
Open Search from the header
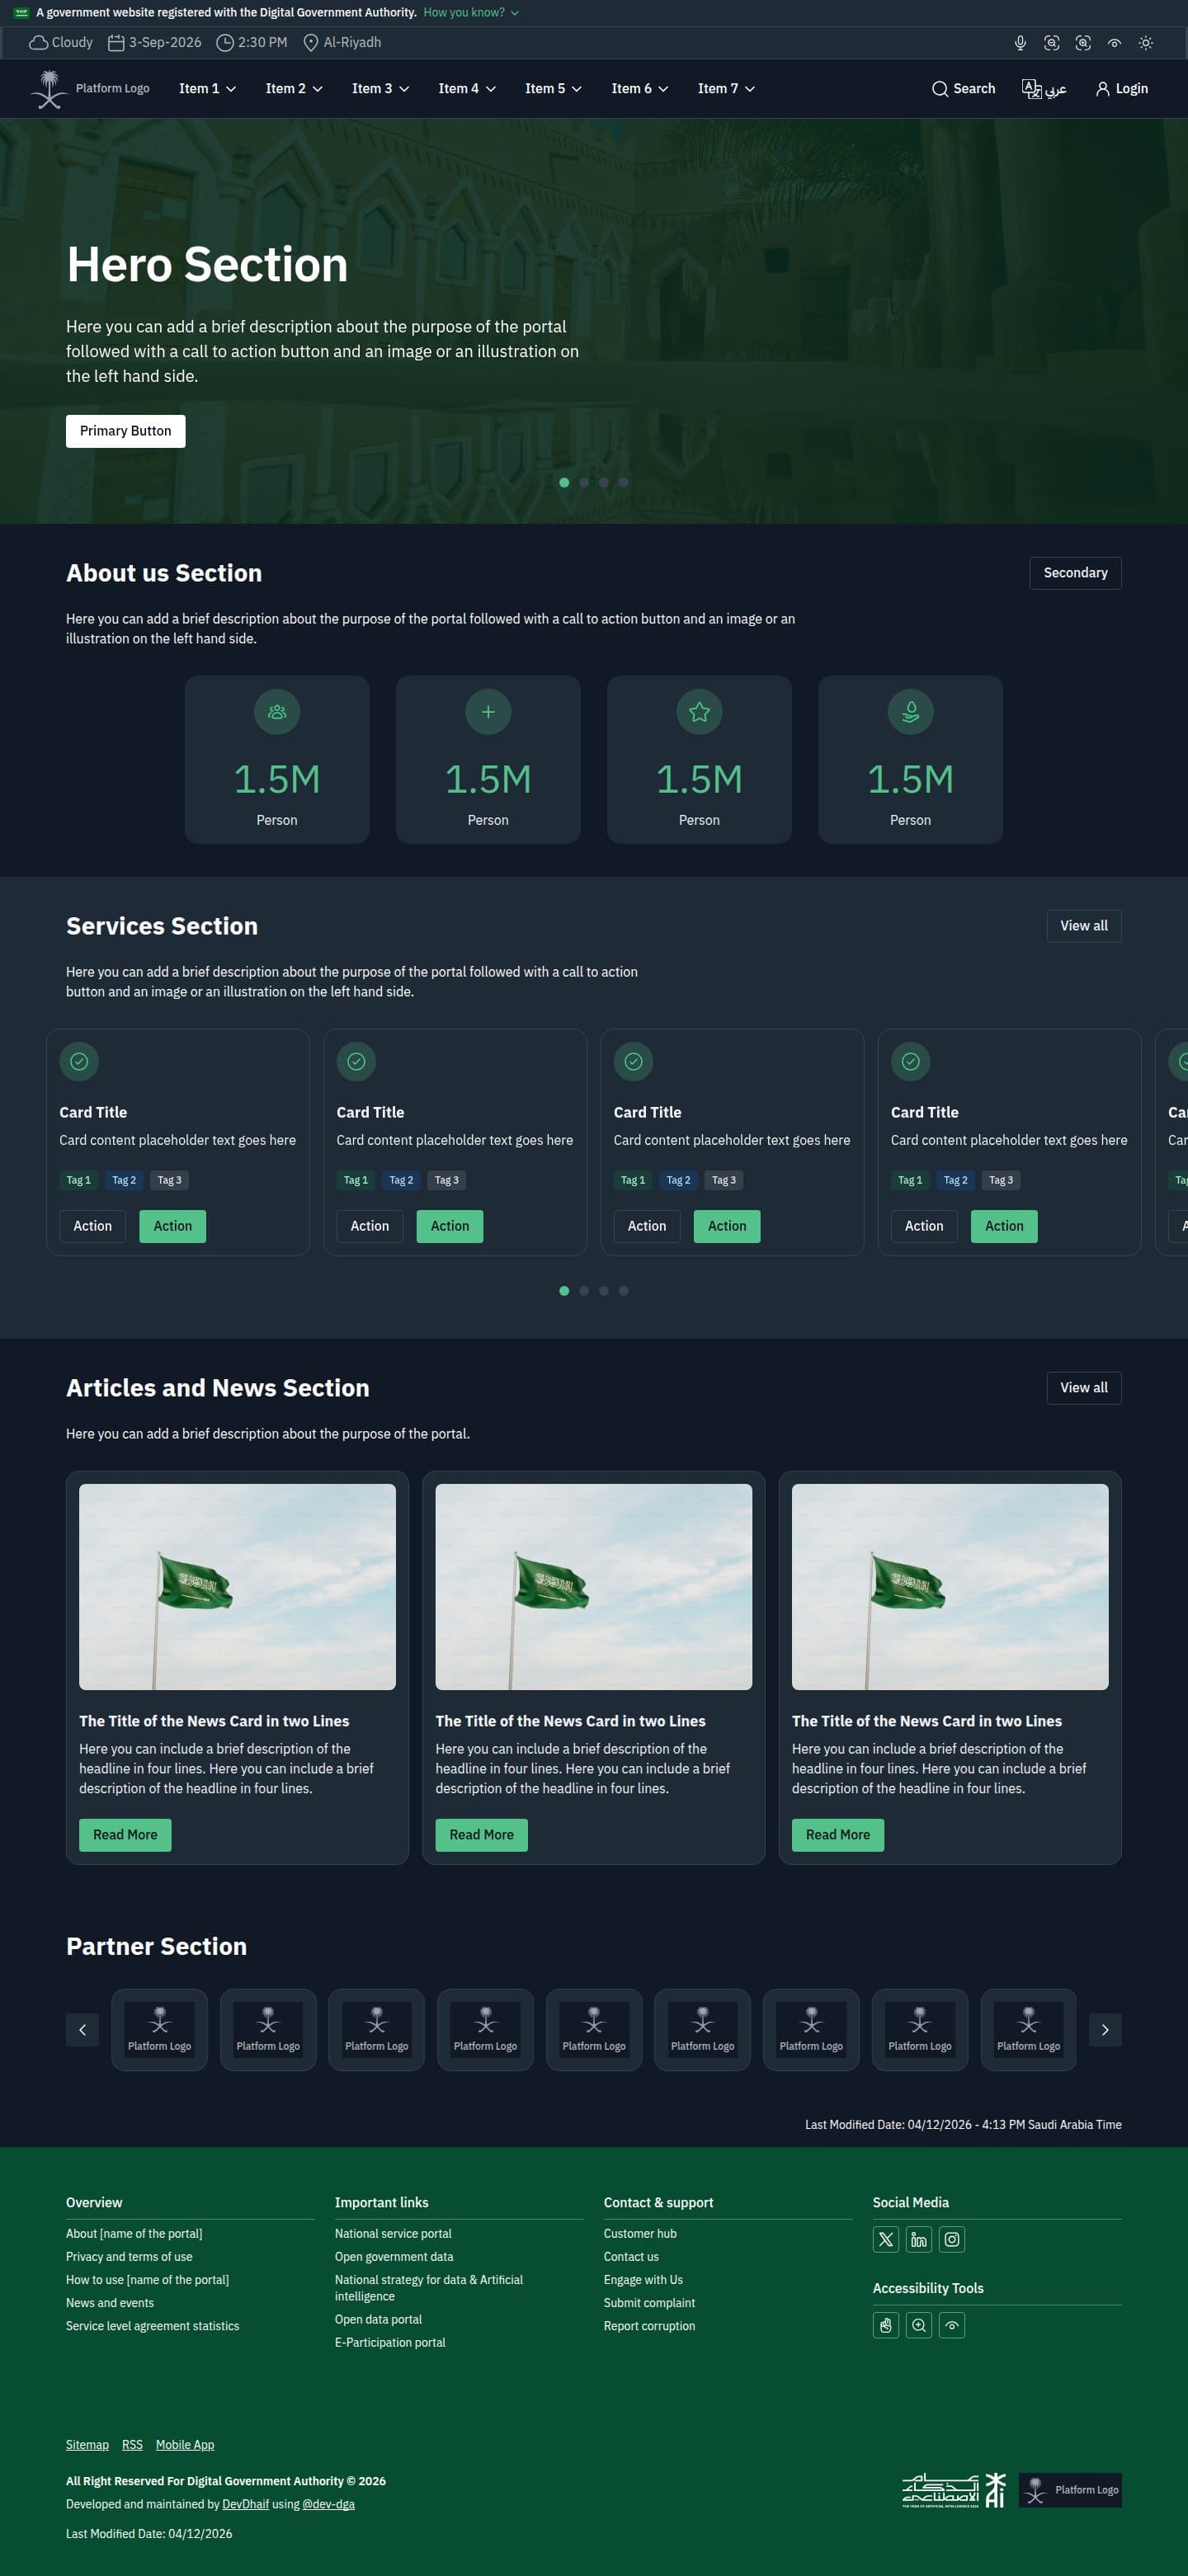coord(963,89)
